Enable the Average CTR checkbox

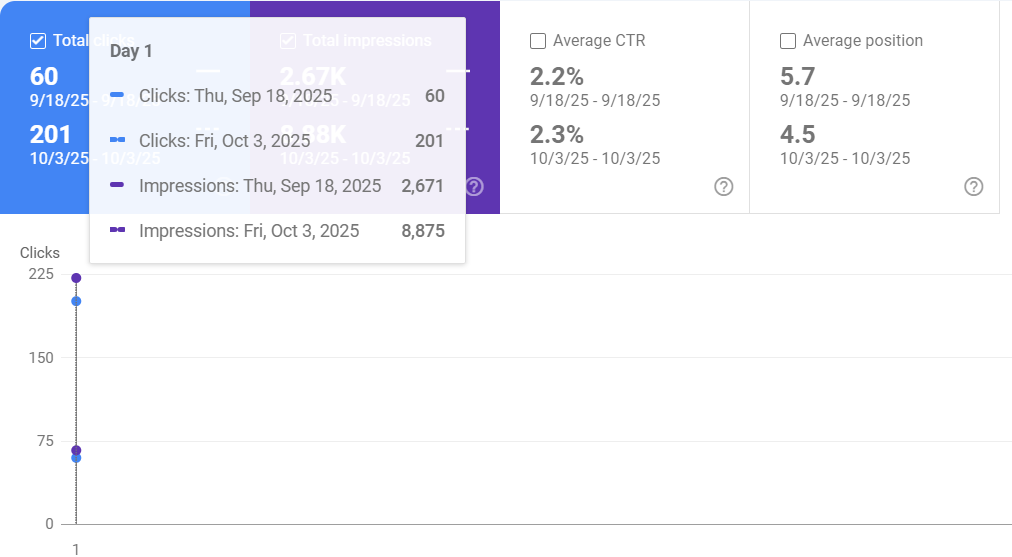(x=538, y=41)
